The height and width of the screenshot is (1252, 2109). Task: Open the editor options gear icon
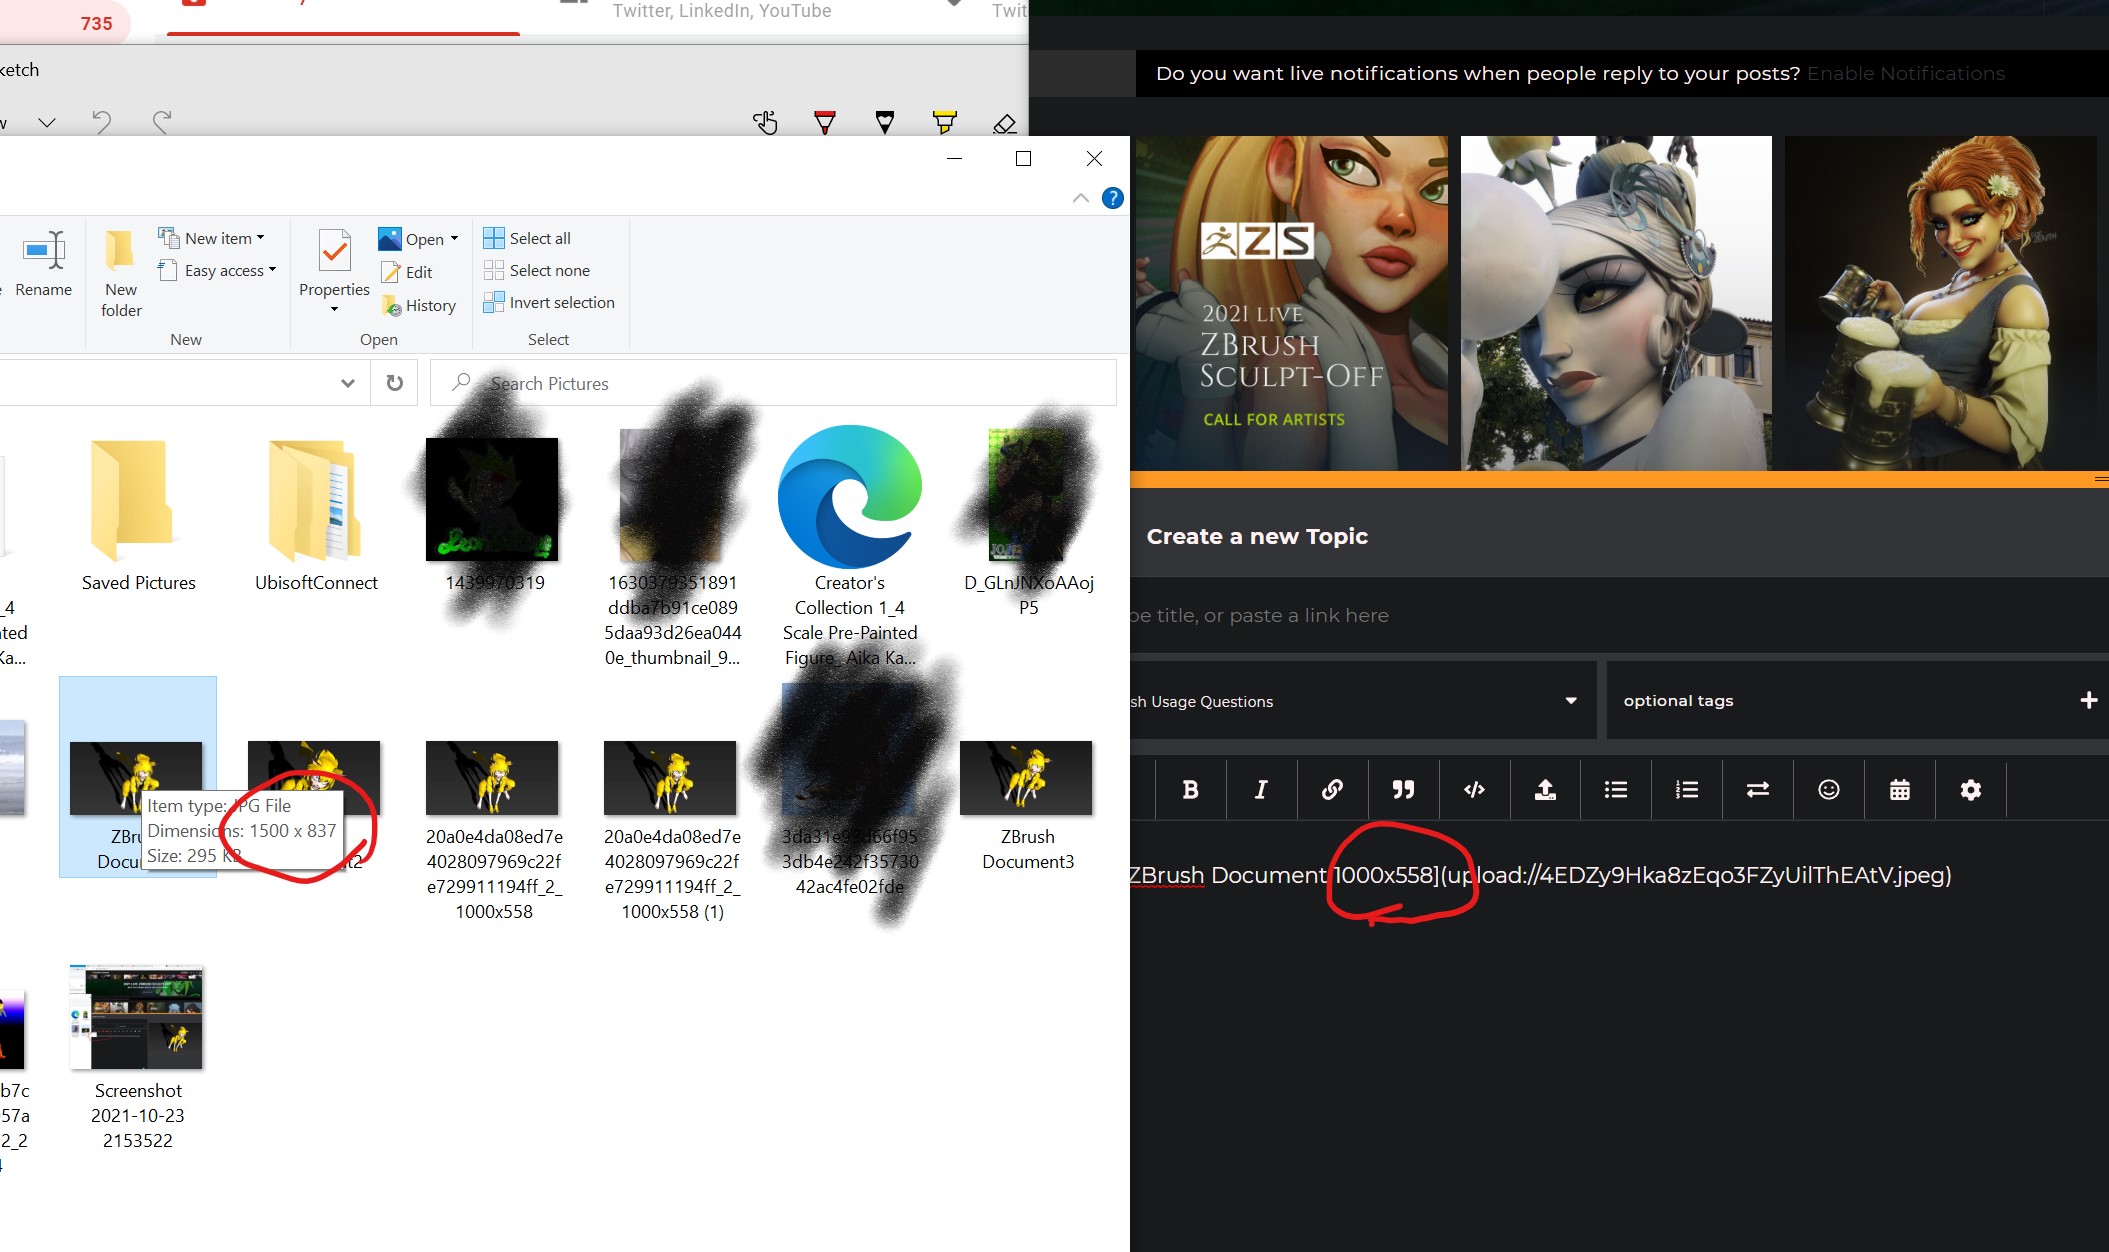coord(1971,790)
